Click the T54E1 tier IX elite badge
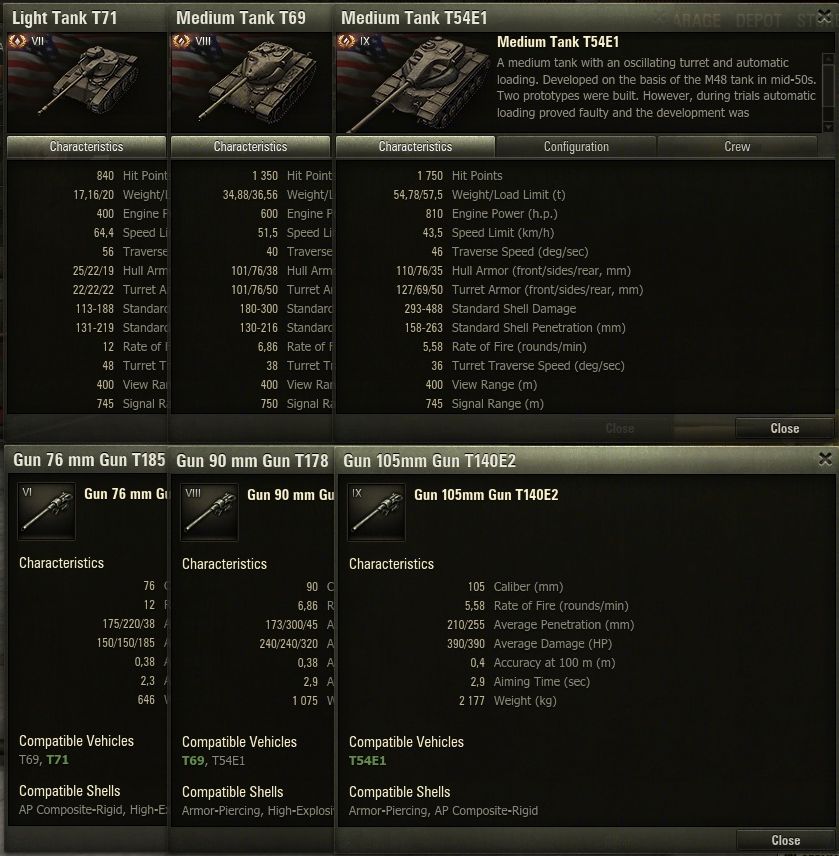 [347, 41]
